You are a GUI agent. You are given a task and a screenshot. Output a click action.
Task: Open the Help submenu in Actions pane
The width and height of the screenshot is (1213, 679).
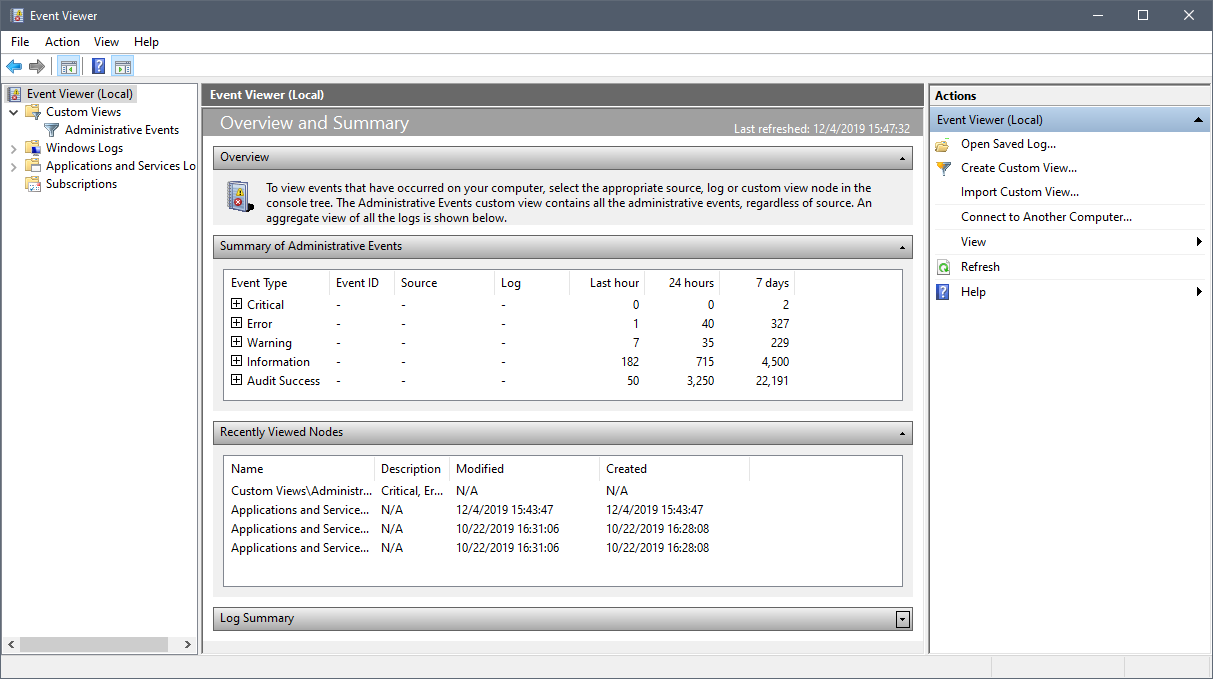coord(1070,292)
